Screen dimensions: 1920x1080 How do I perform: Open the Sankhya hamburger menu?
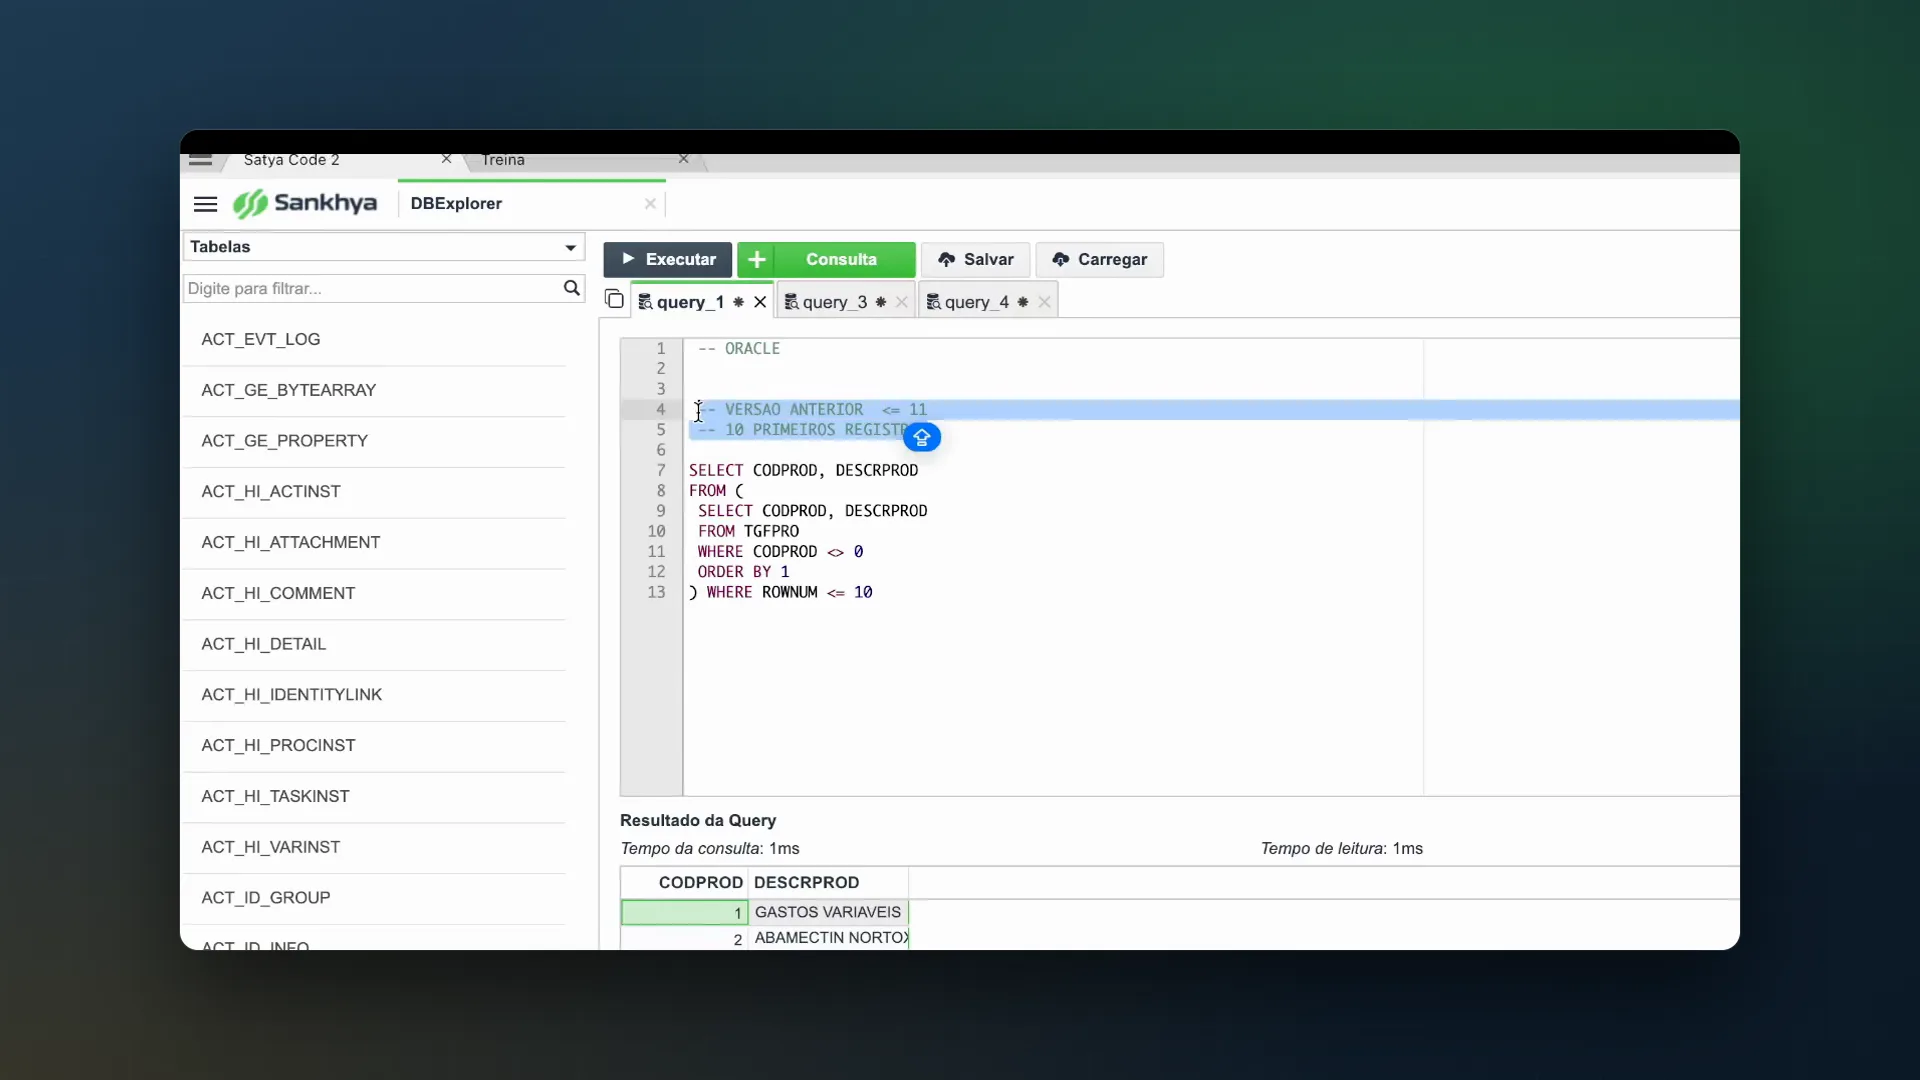click(x=205, y=204)
